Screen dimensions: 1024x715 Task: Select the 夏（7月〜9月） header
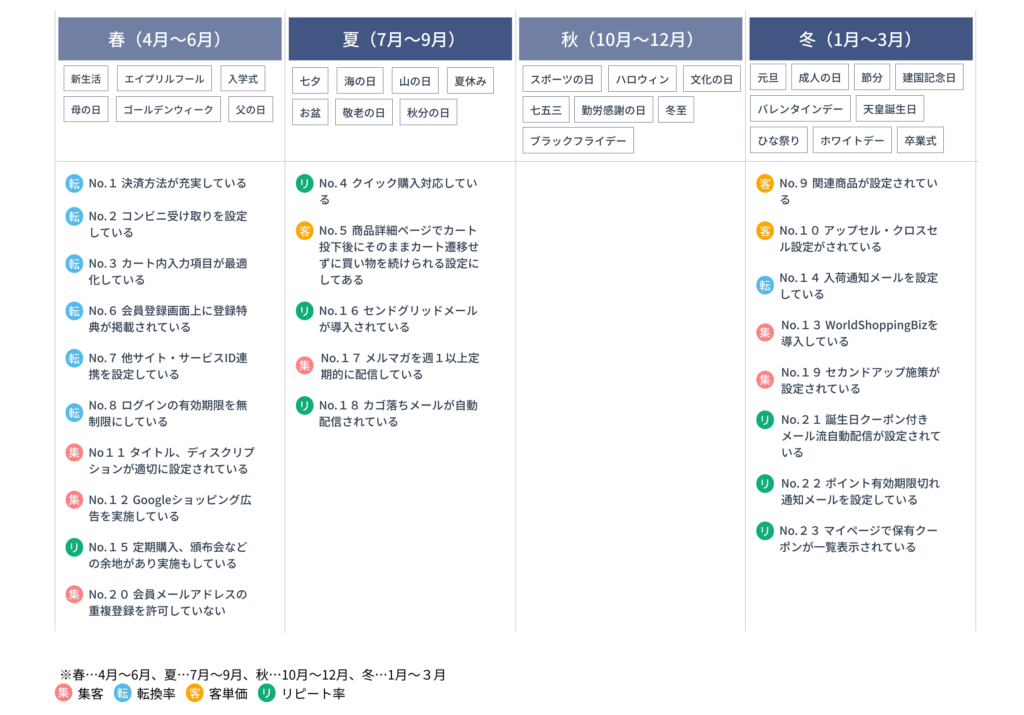click(399, 40)
